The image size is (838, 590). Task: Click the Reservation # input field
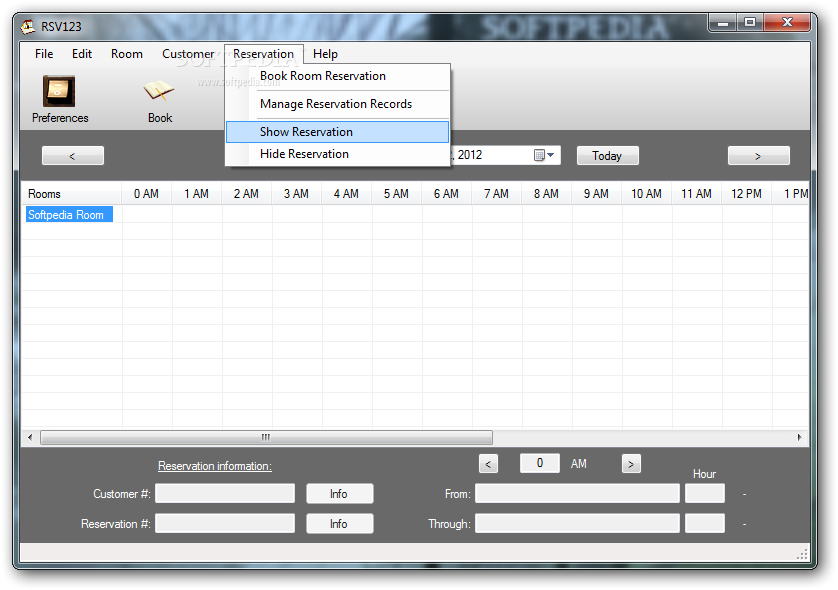[x=225, y=523]
